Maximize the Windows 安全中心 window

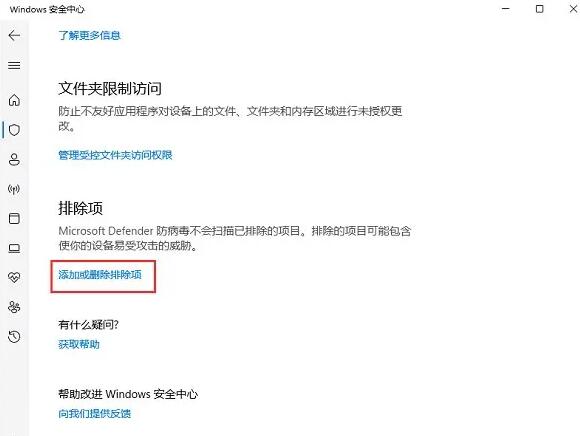click(x=540, y=9)
